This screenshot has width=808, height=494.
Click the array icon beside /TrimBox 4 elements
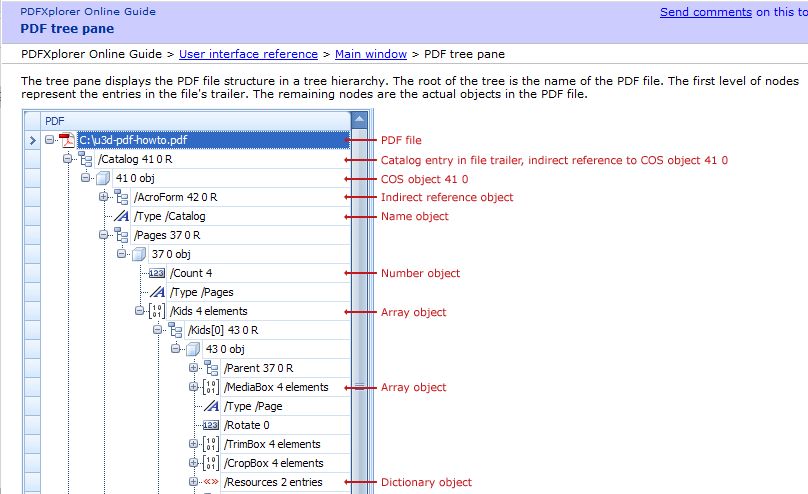[211, 444]
